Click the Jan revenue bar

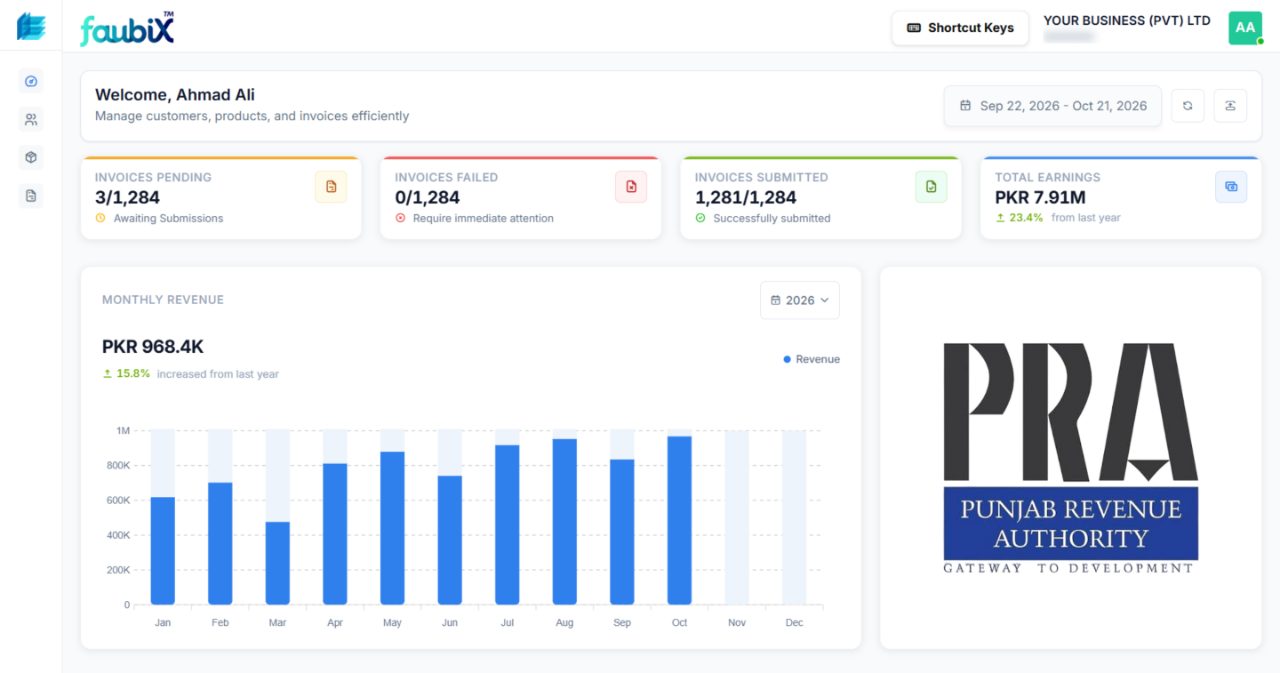tap(163, 551)
